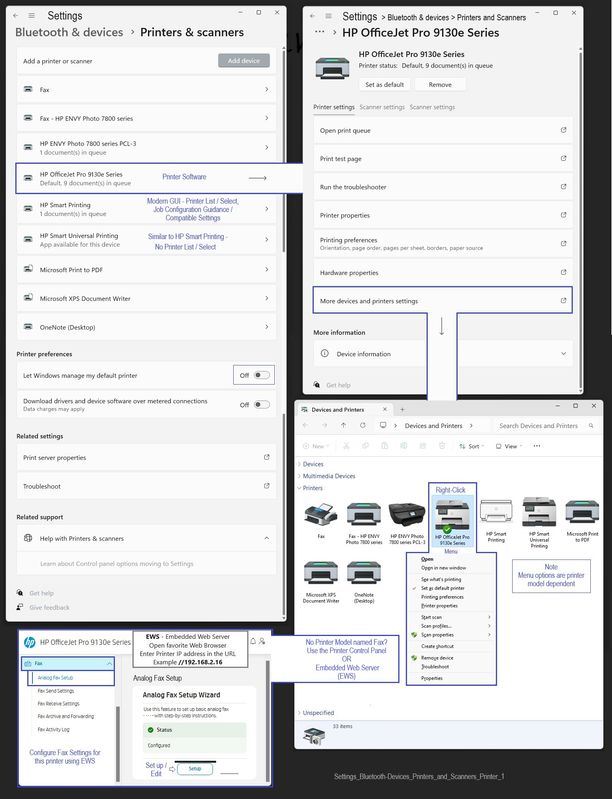Expand Multimedia Devices group
Viewport: 612px width, 799px height.
click(299, 476)
